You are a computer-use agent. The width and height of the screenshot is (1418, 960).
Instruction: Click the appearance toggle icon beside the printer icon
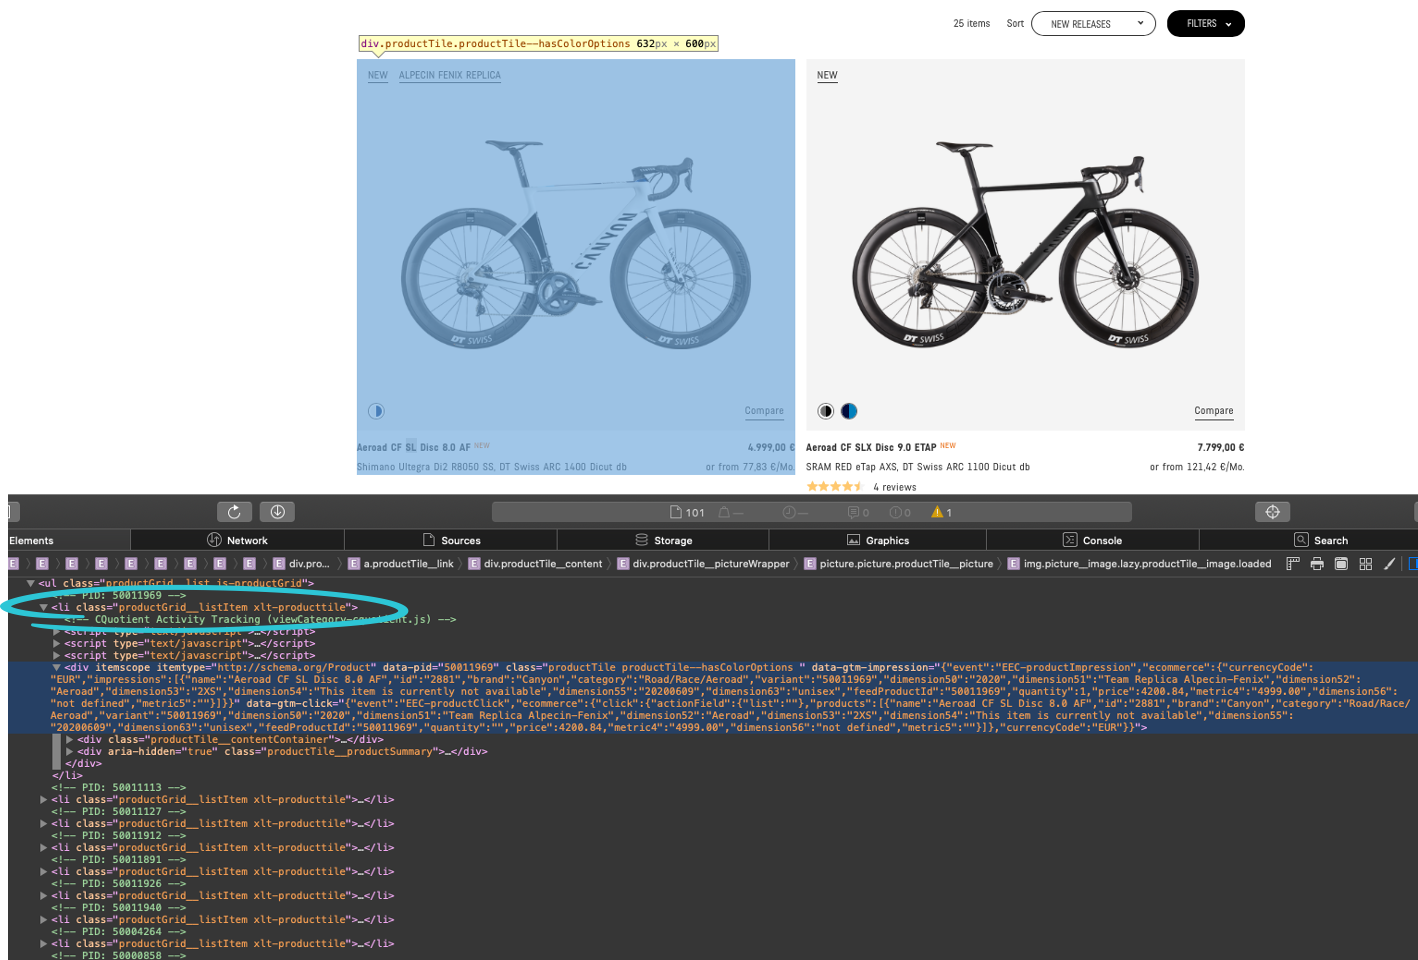pos(1341,564)
